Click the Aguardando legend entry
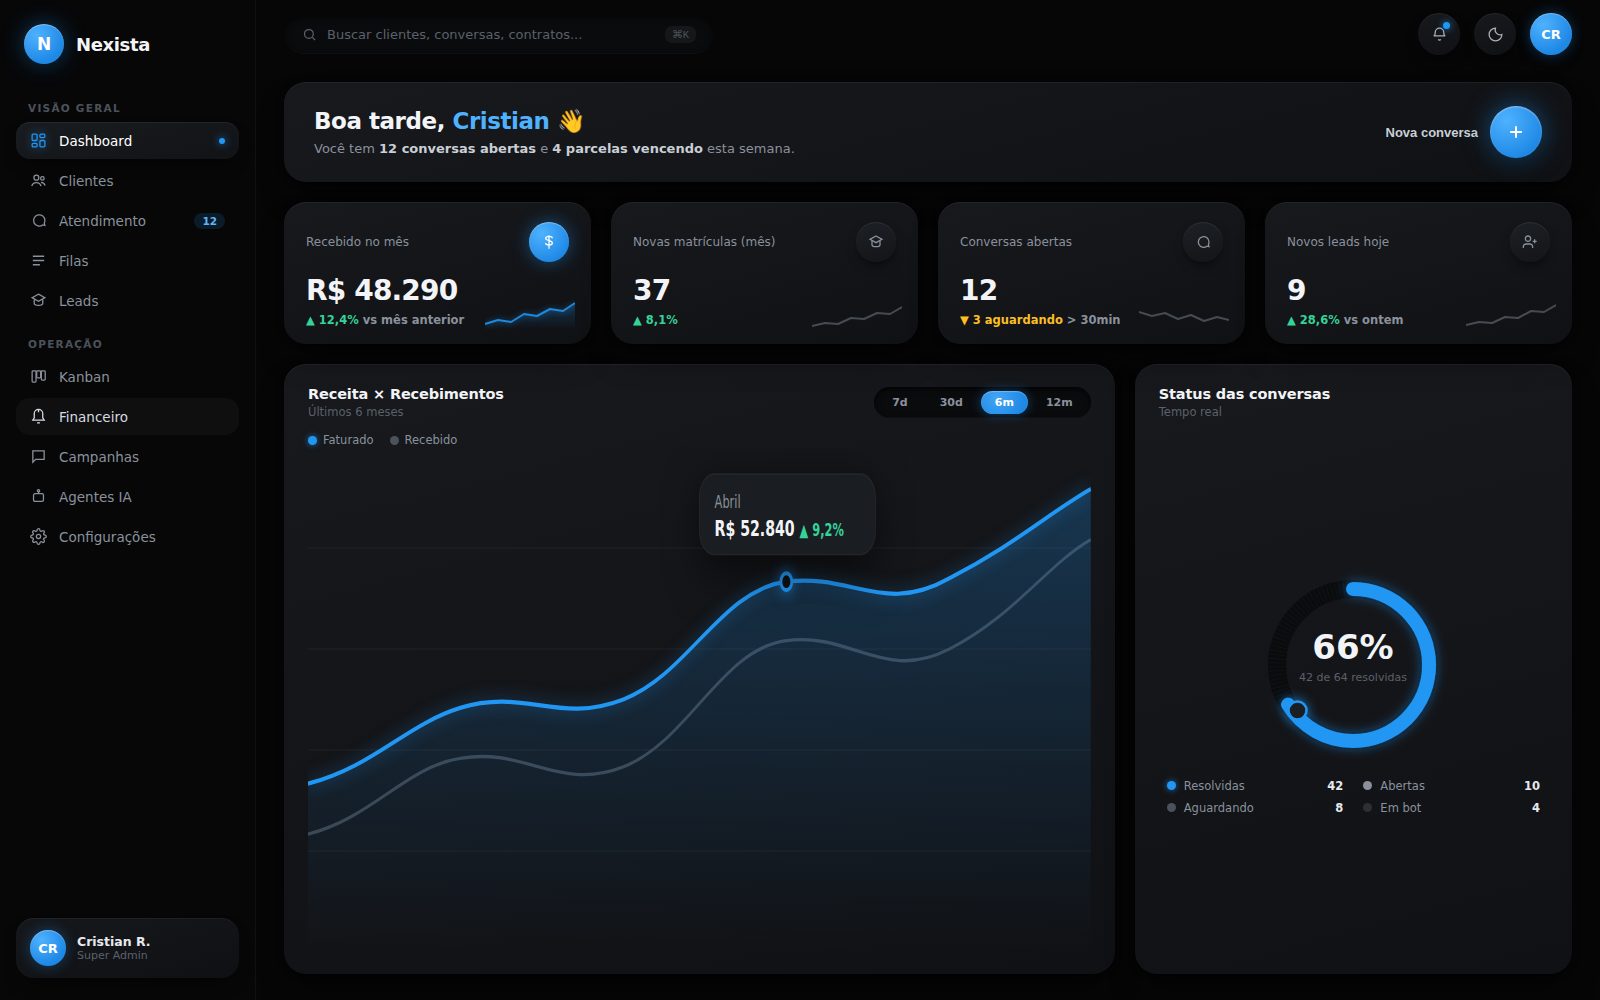The image size is (1600, 1000). 1255,808
